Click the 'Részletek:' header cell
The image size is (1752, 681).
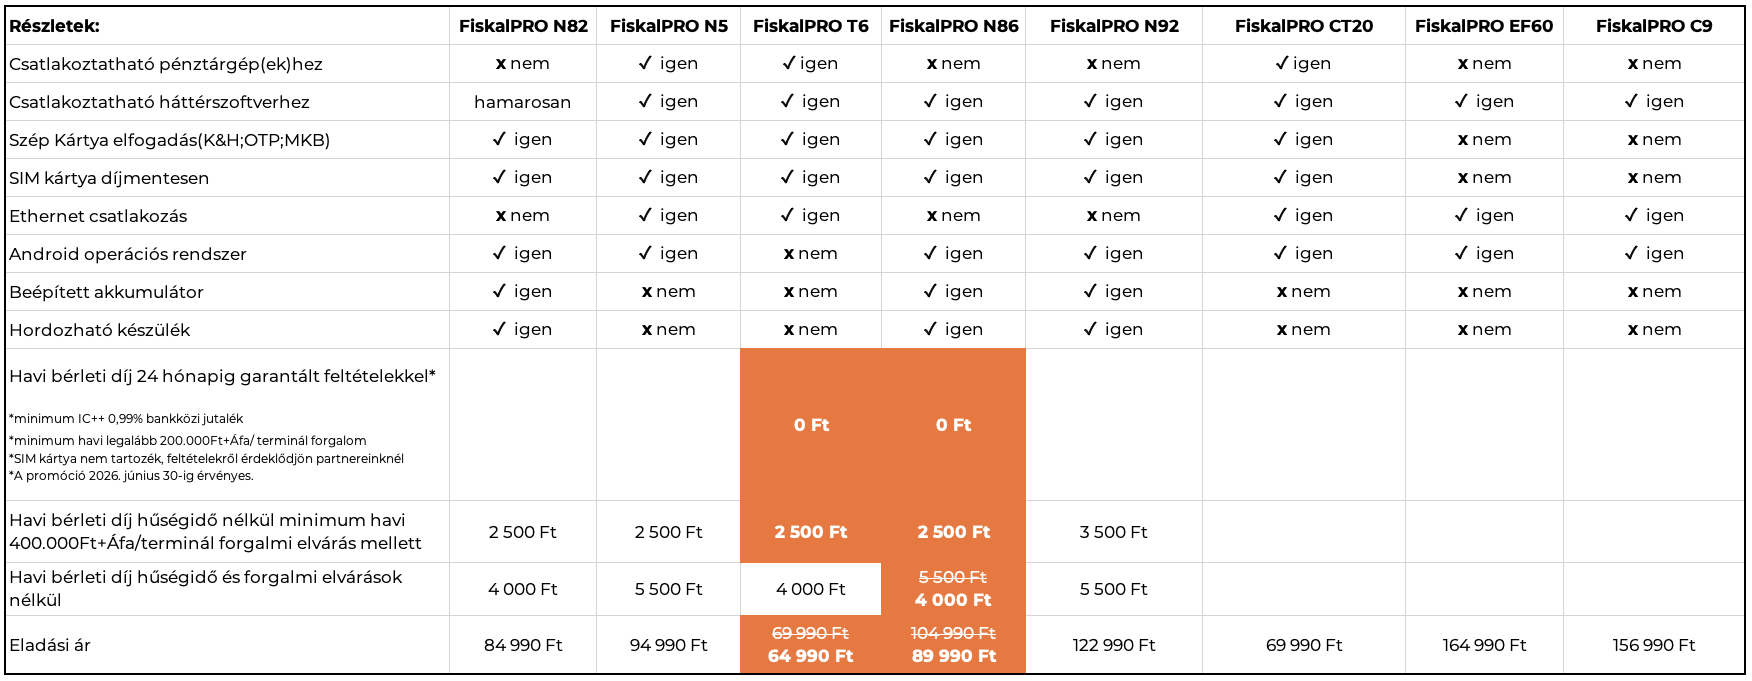[x=55, y=26]
